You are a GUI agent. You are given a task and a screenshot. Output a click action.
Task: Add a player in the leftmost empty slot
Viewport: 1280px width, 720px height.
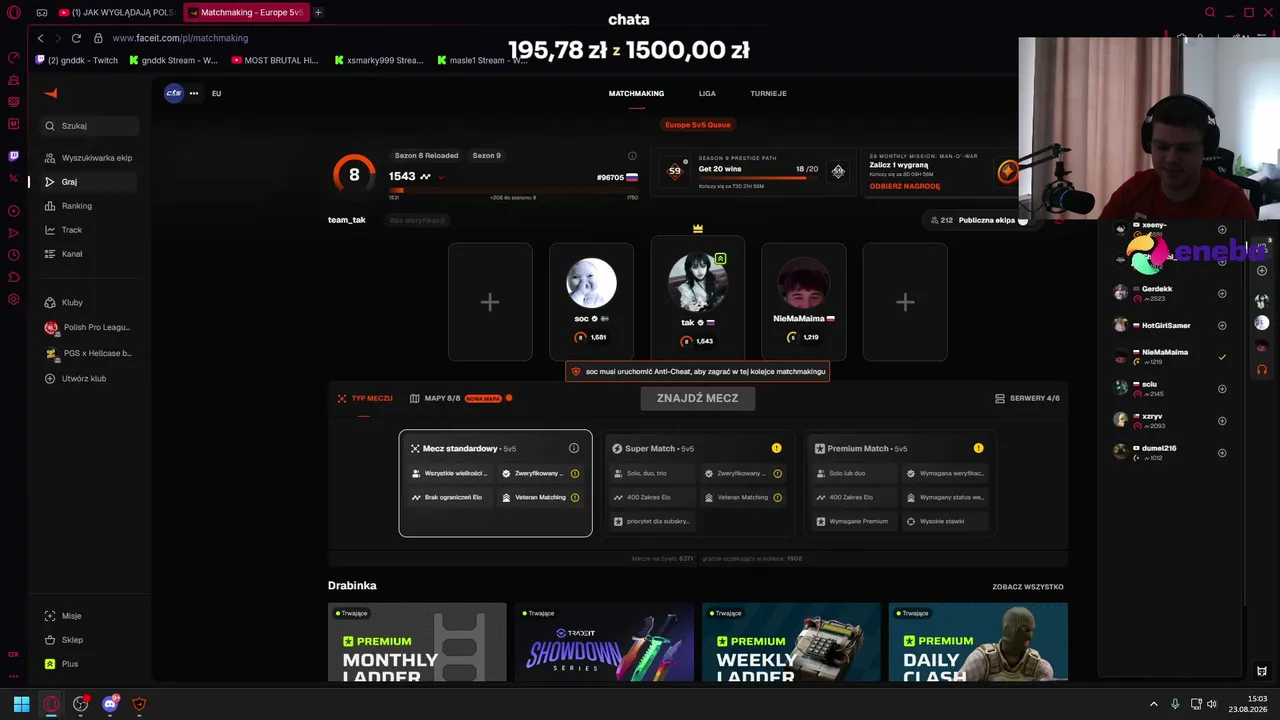pyautogui.click(x=490, y=302)
